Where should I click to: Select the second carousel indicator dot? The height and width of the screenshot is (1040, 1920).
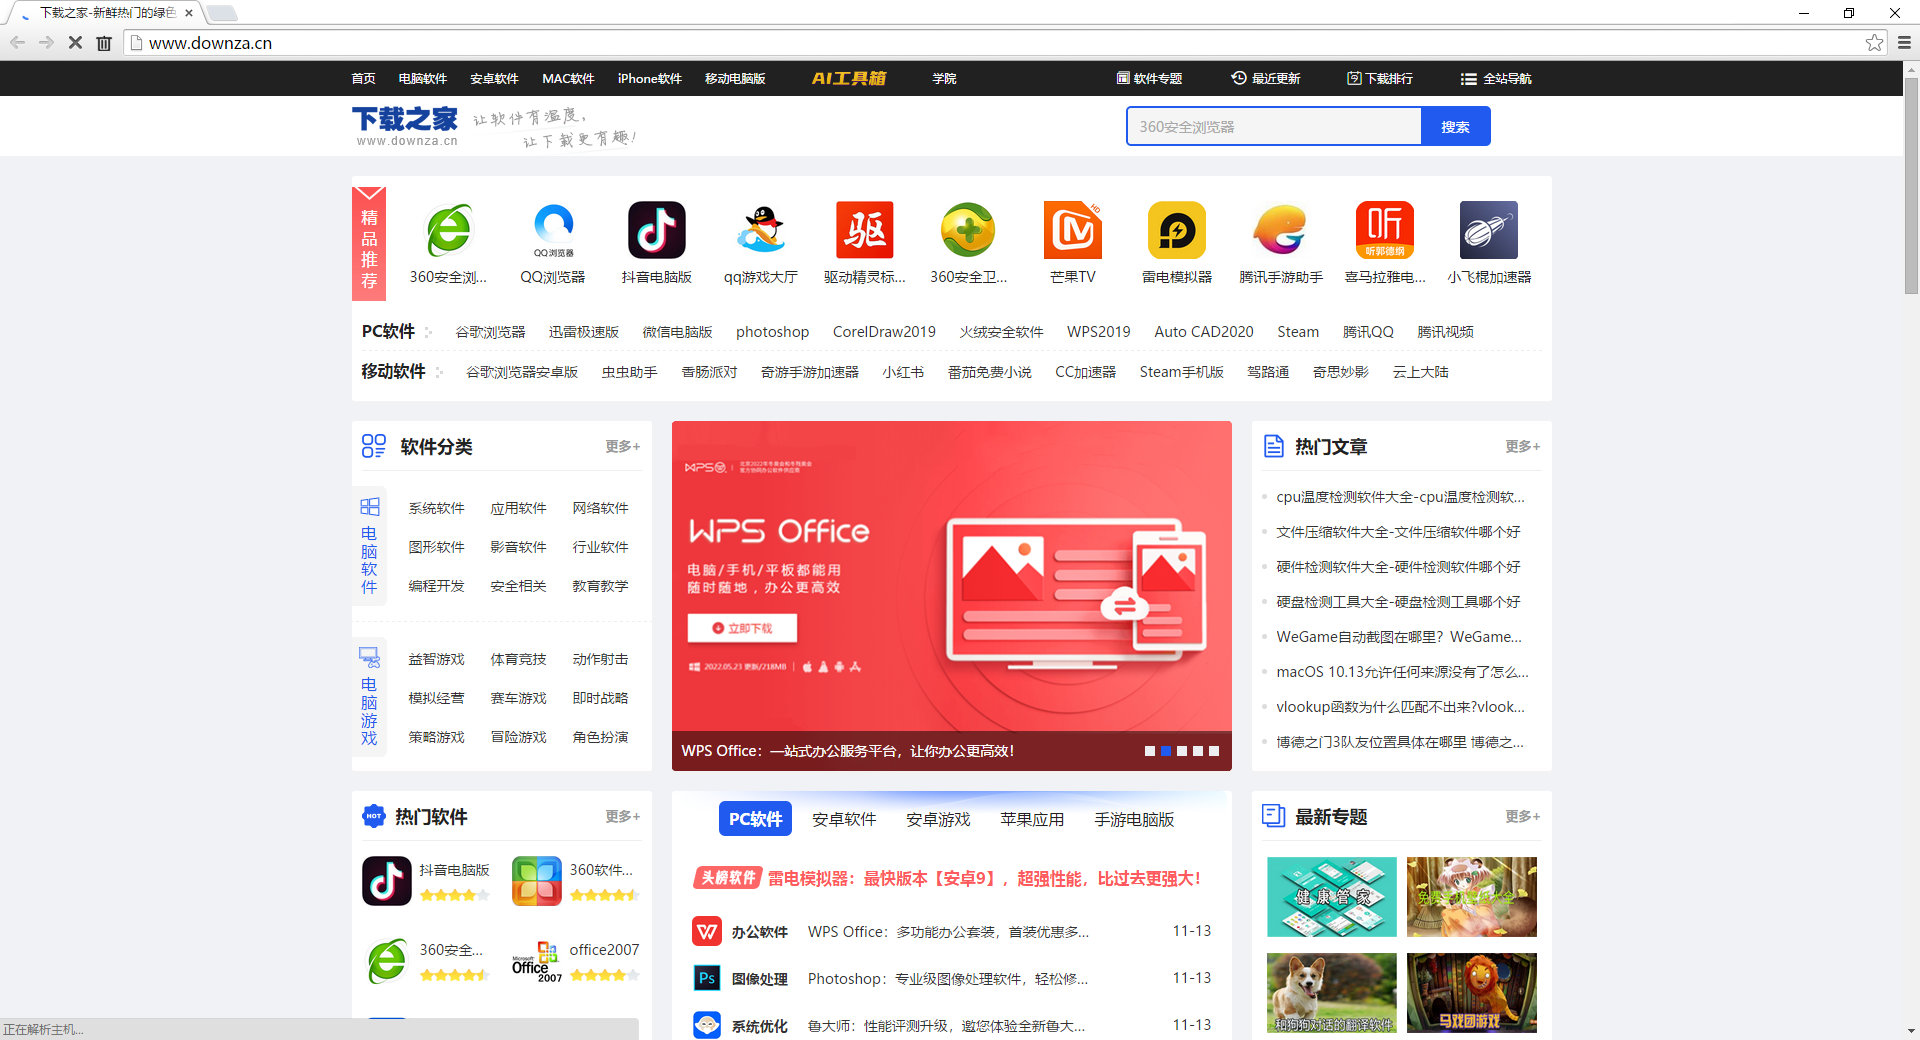point(1166,751)
